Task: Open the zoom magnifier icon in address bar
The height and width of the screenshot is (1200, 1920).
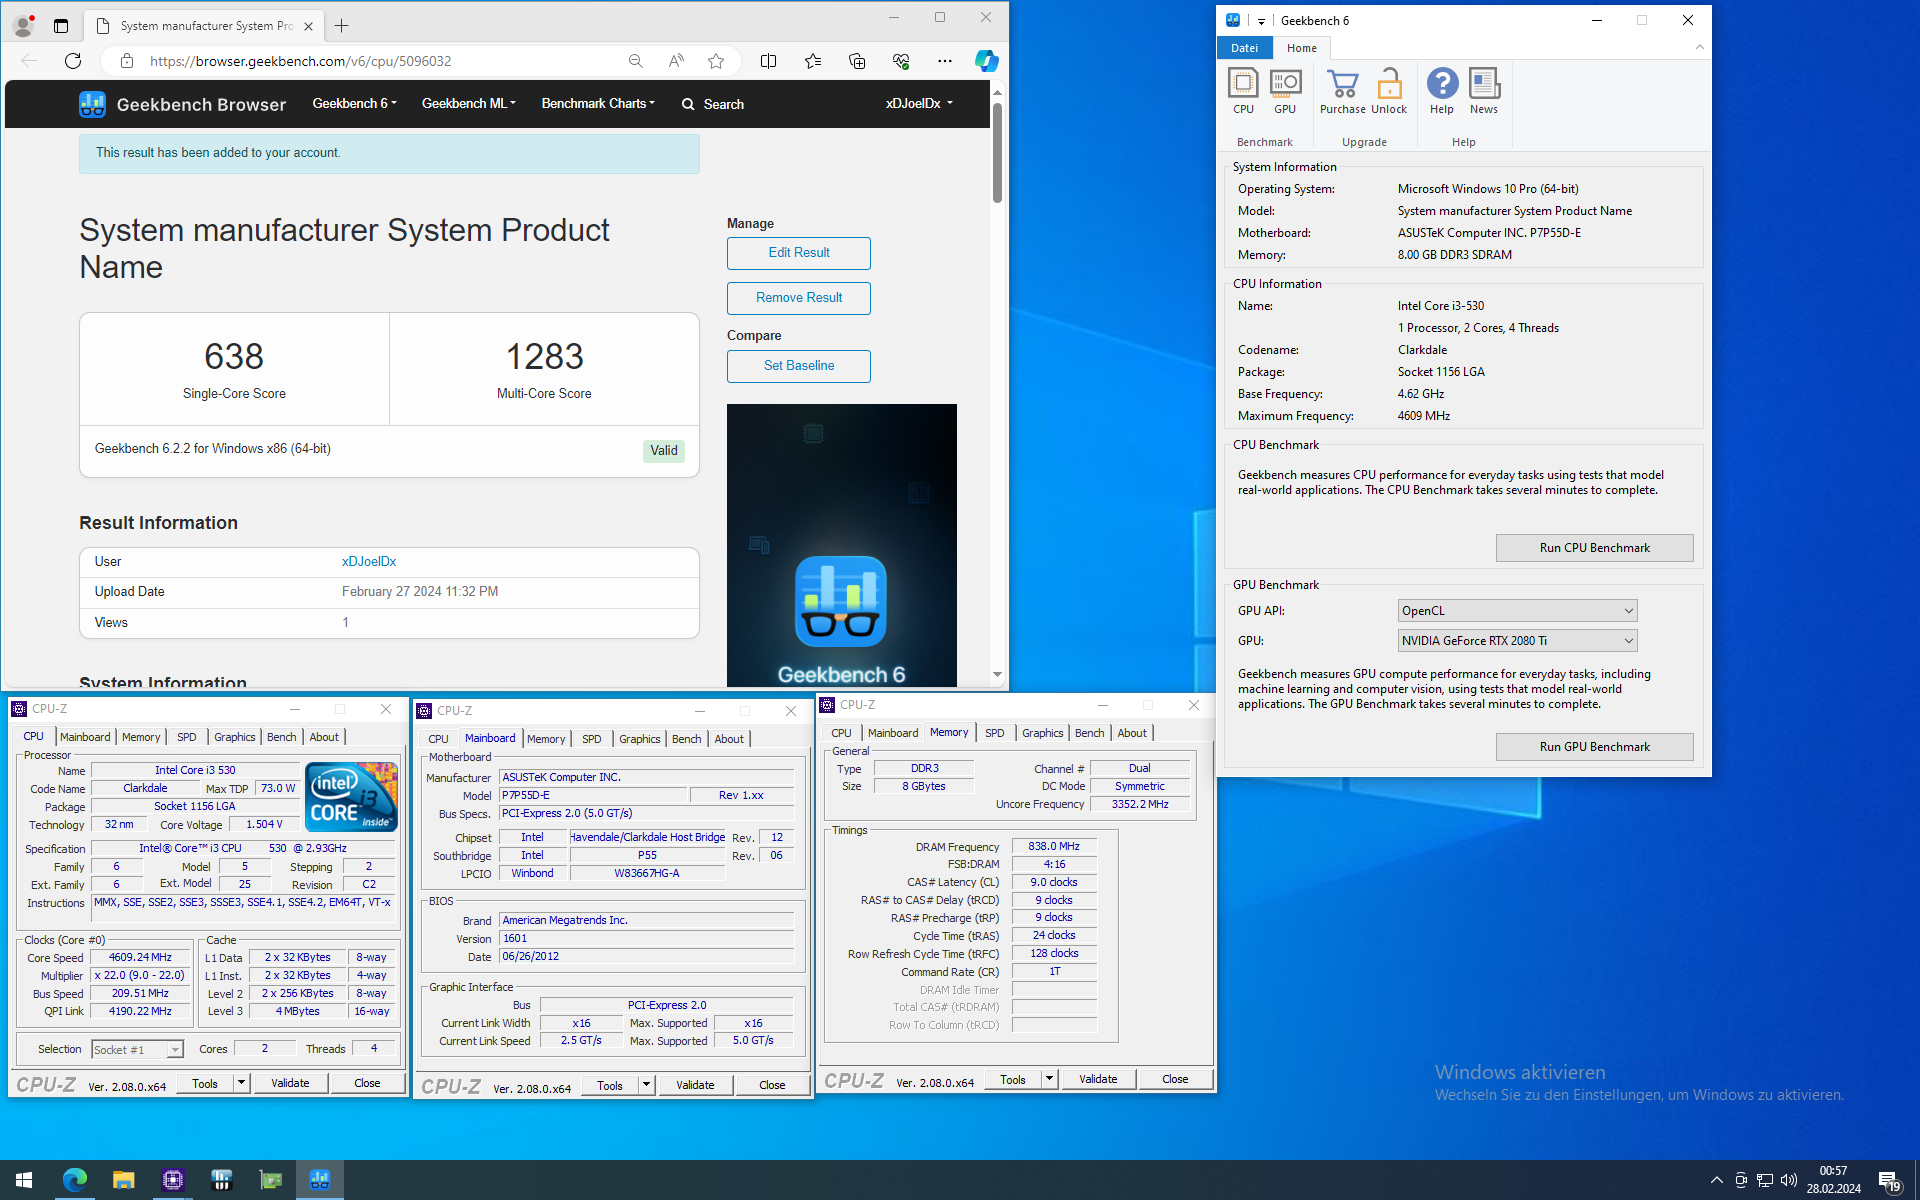Action: (636, 61)
